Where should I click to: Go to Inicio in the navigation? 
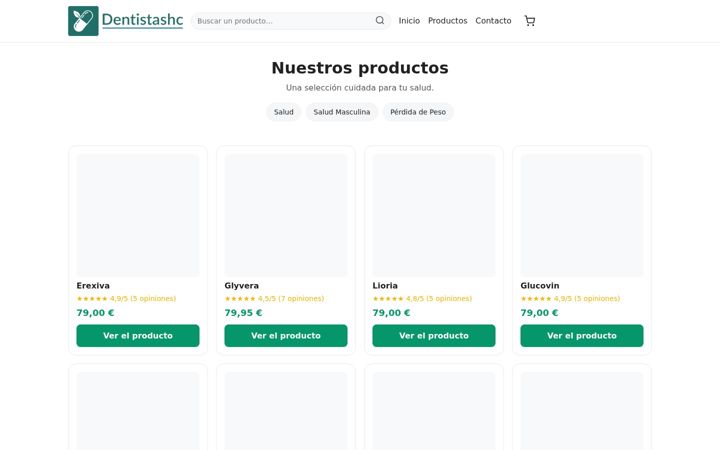tap(409, 21)
